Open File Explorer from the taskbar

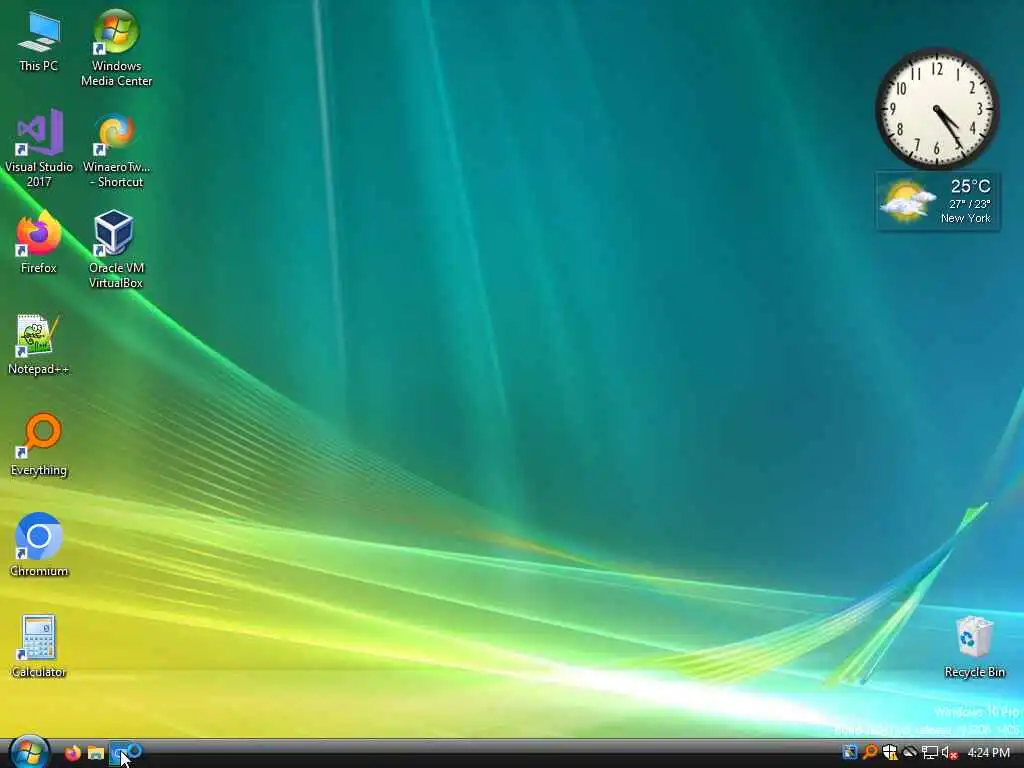coord(96,753)
